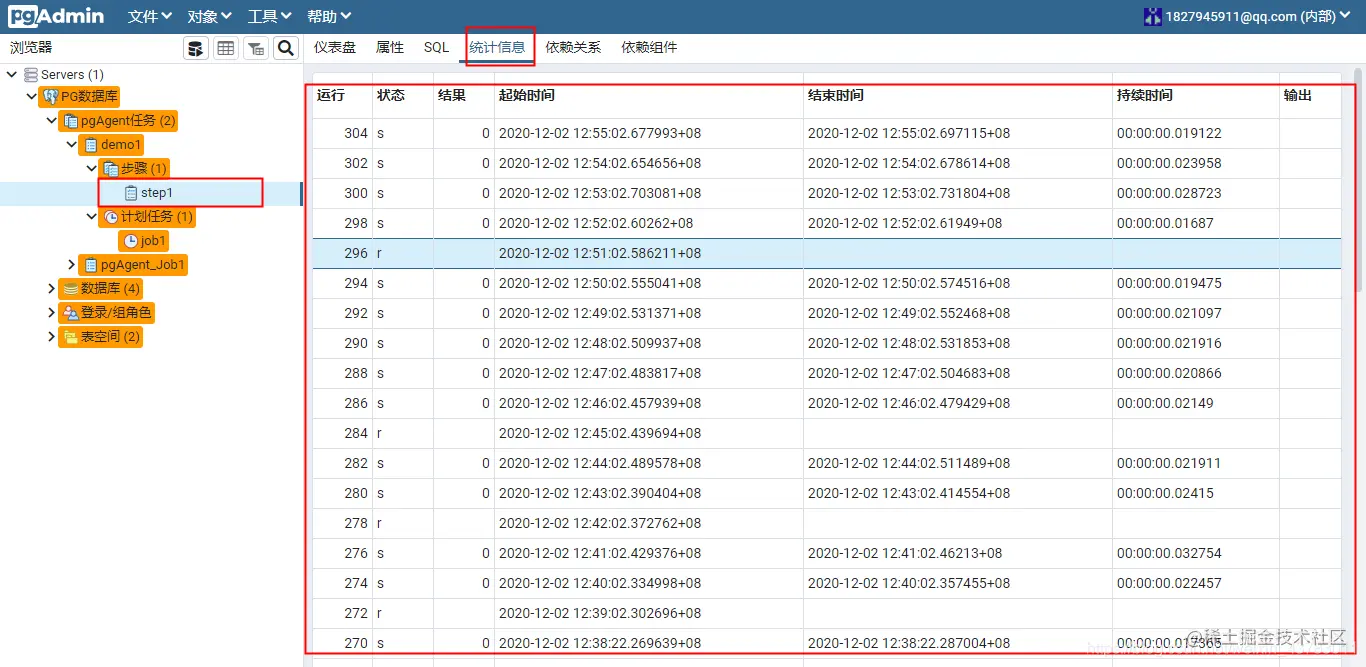Sort by the 结果 column header

pyautogui.click(x=452, y=96)
